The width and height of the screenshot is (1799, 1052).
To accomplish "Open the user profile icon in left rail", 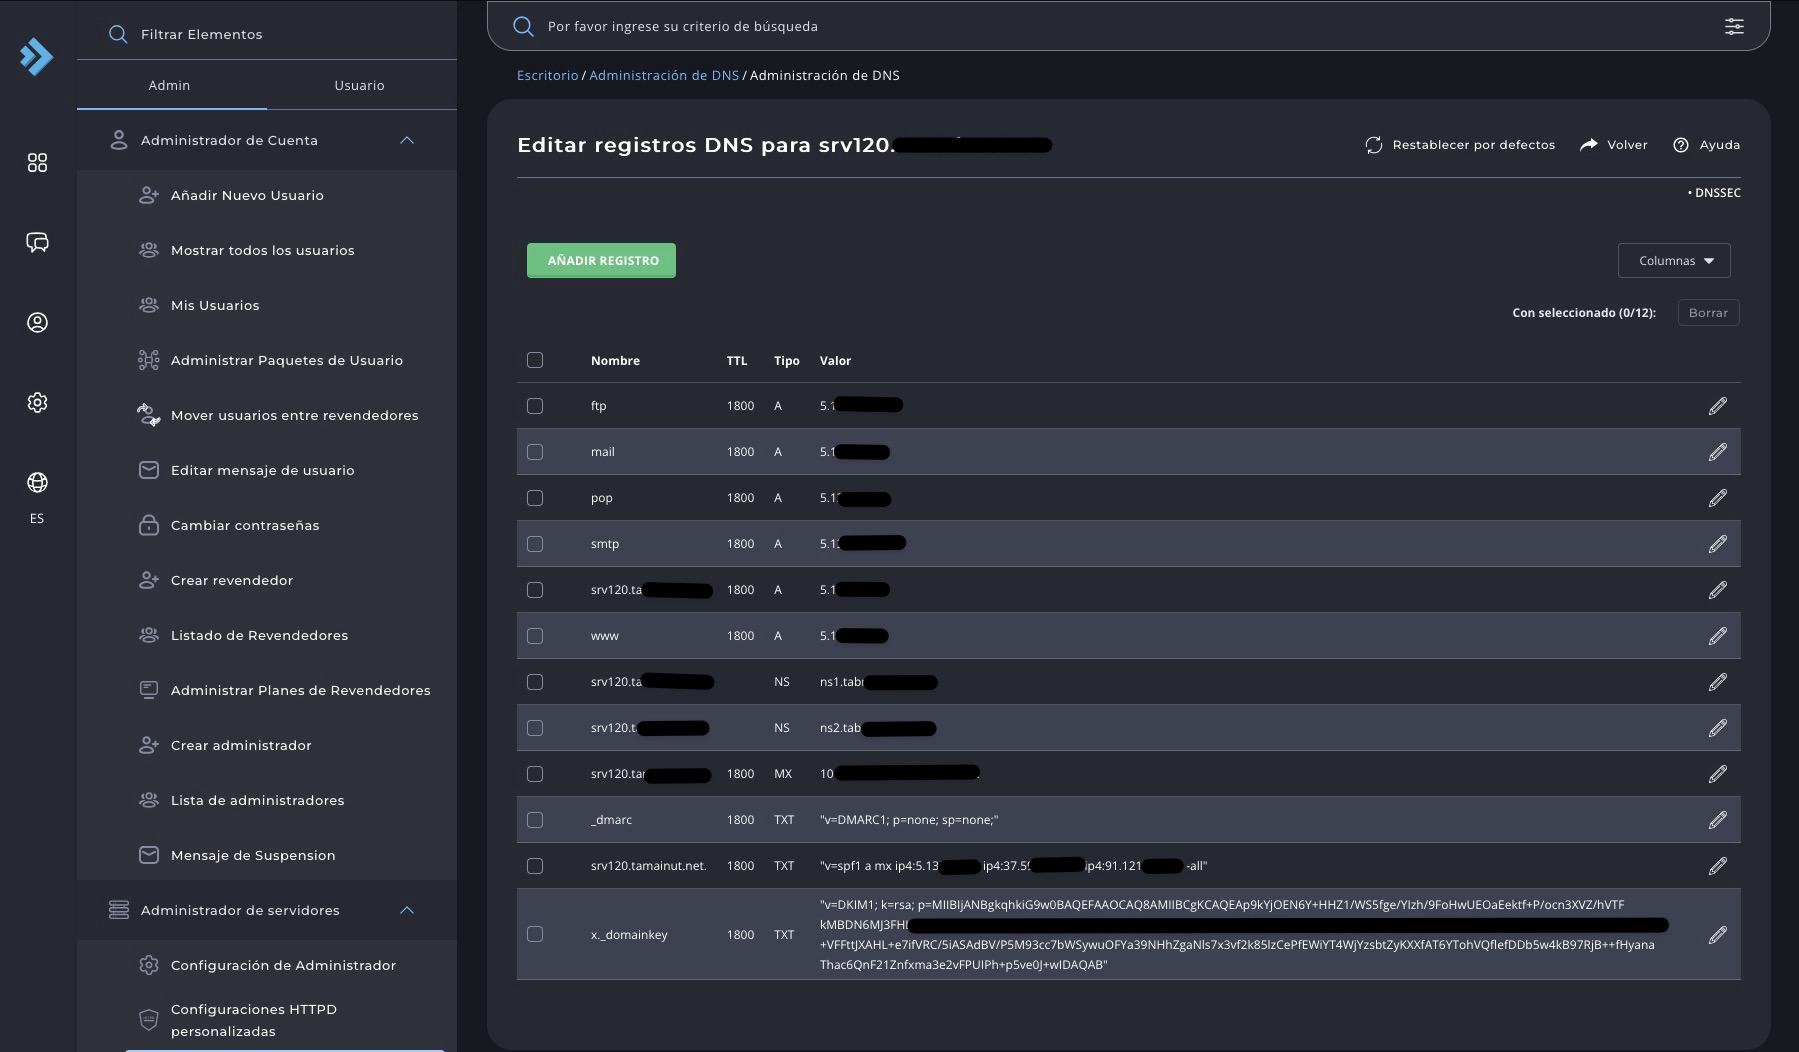I will (x=37, y=322).
